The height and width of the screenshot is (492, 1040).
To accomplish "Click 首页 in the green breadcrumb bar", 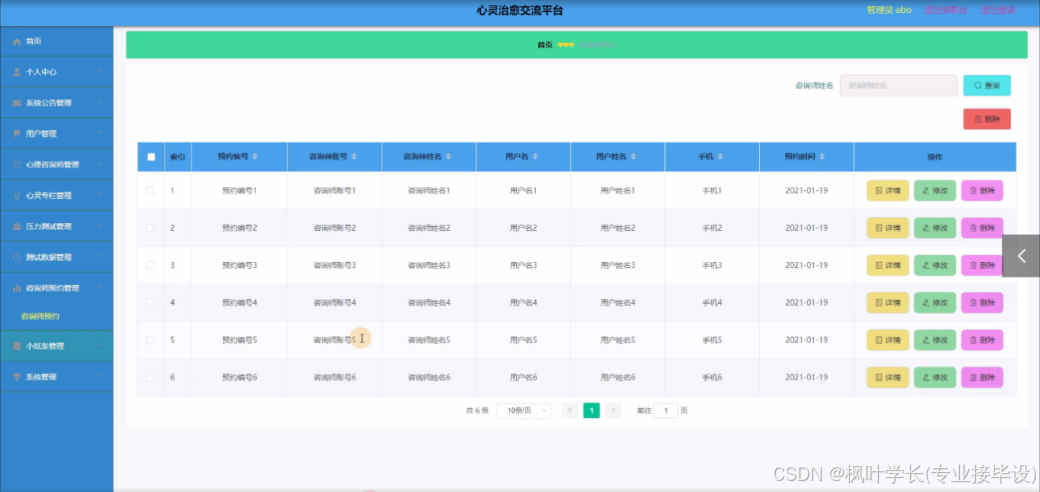I will pyautogui.click(x=545, y=45).
